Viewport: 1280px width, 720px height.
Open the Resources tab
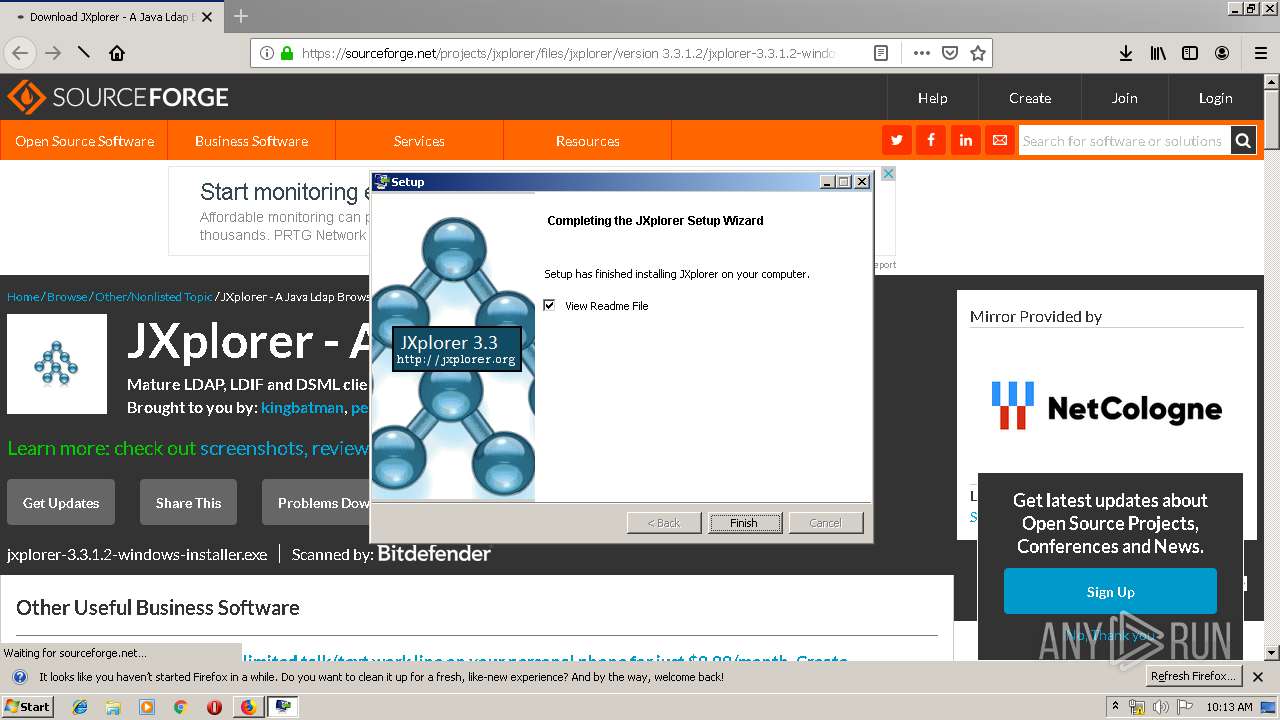pos(588,141)
